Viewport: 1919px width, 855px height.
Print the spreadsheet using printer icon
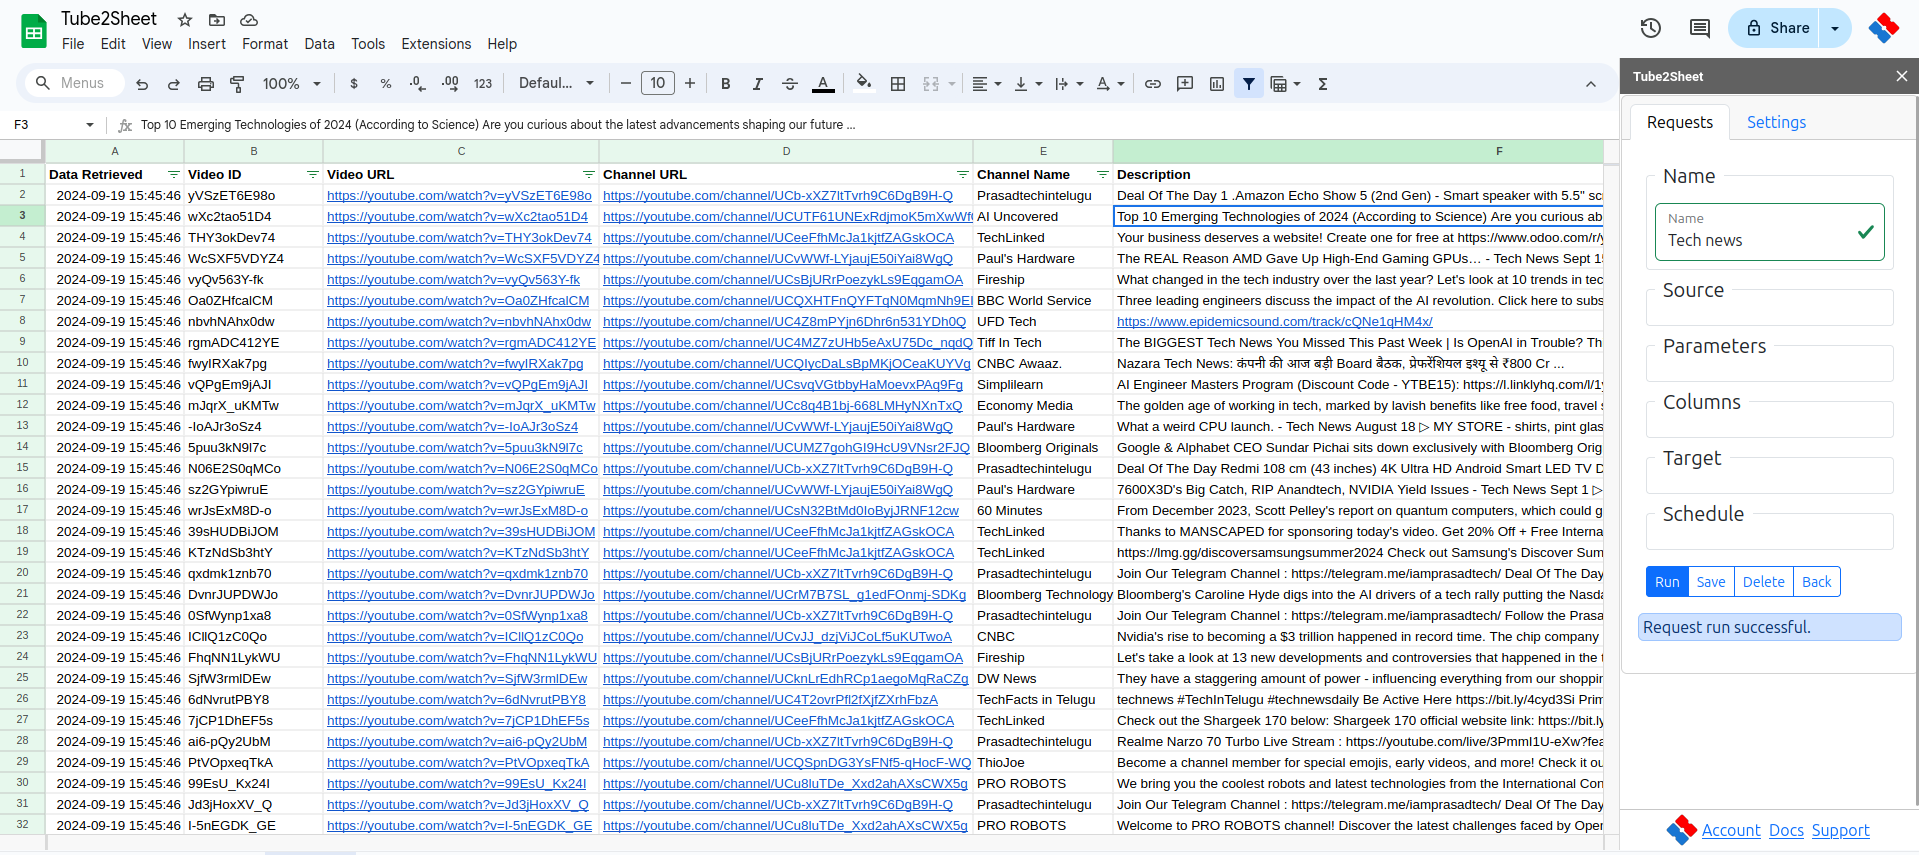coord(206,84)
